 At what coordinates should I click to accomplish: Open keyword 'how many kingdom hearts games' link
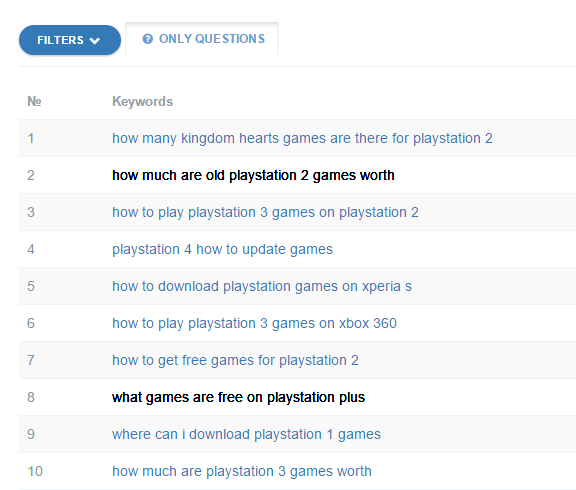(x=302, y=138)
